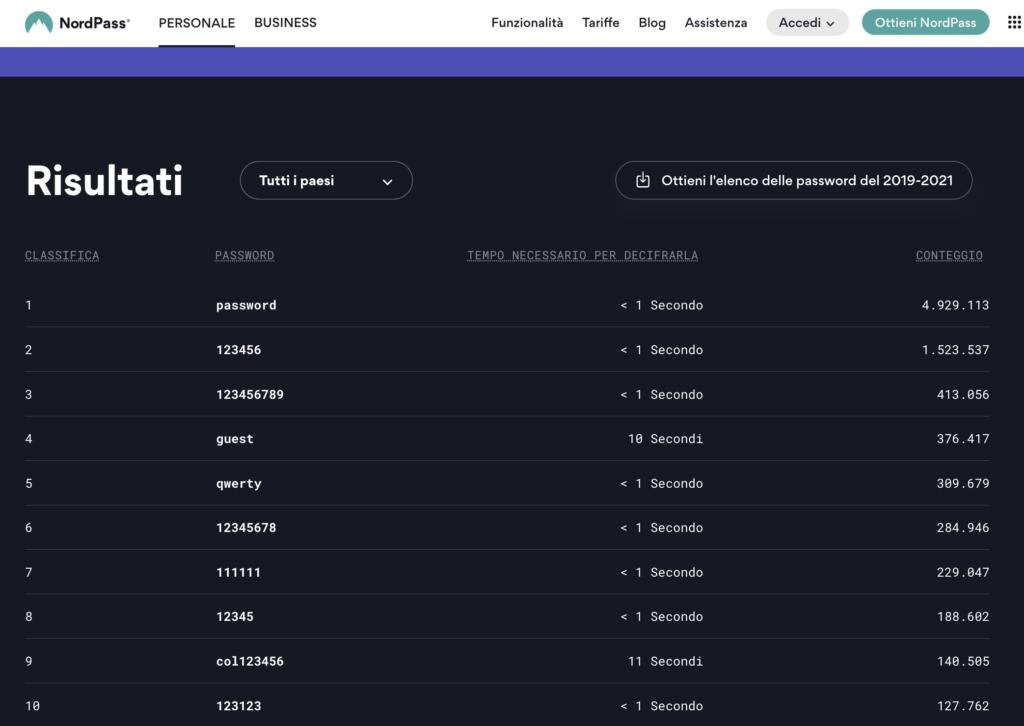
Task: Open the Assistenza support page
Action: coord(716,23)
